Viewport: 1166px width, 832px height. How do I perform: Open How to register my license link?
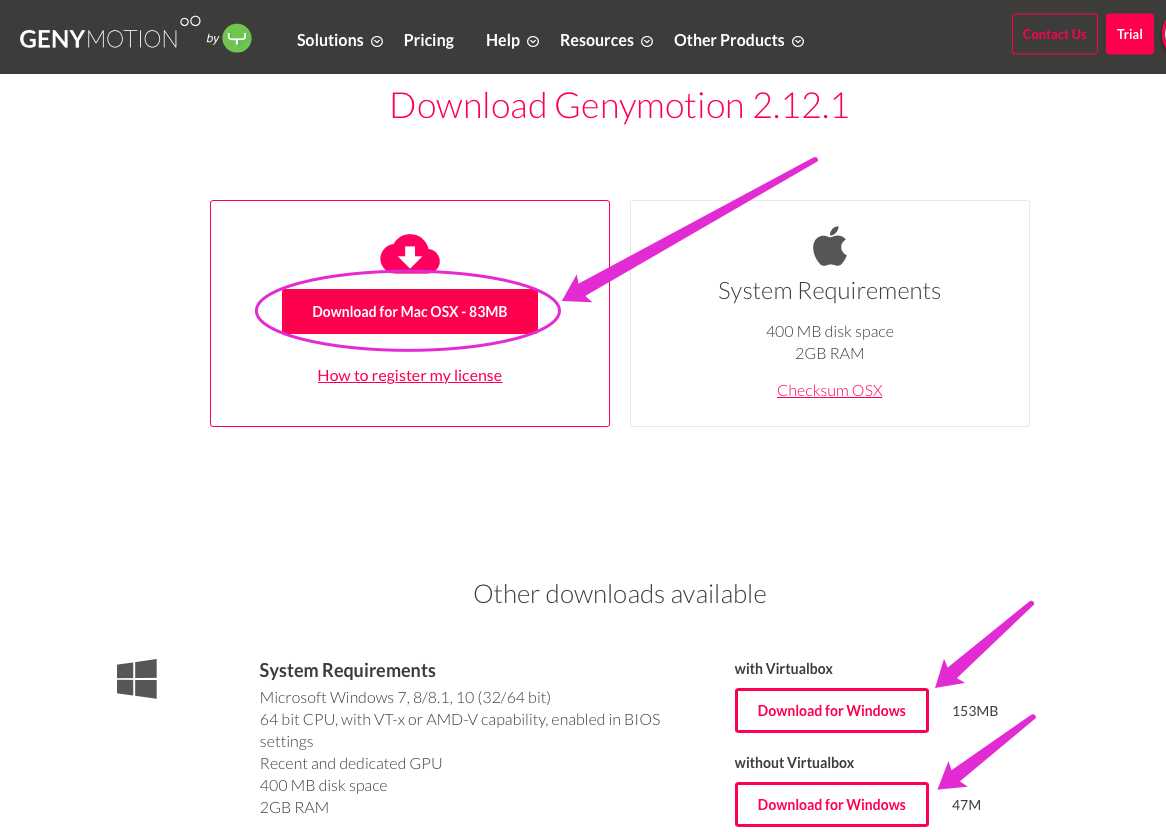point(410,375)
